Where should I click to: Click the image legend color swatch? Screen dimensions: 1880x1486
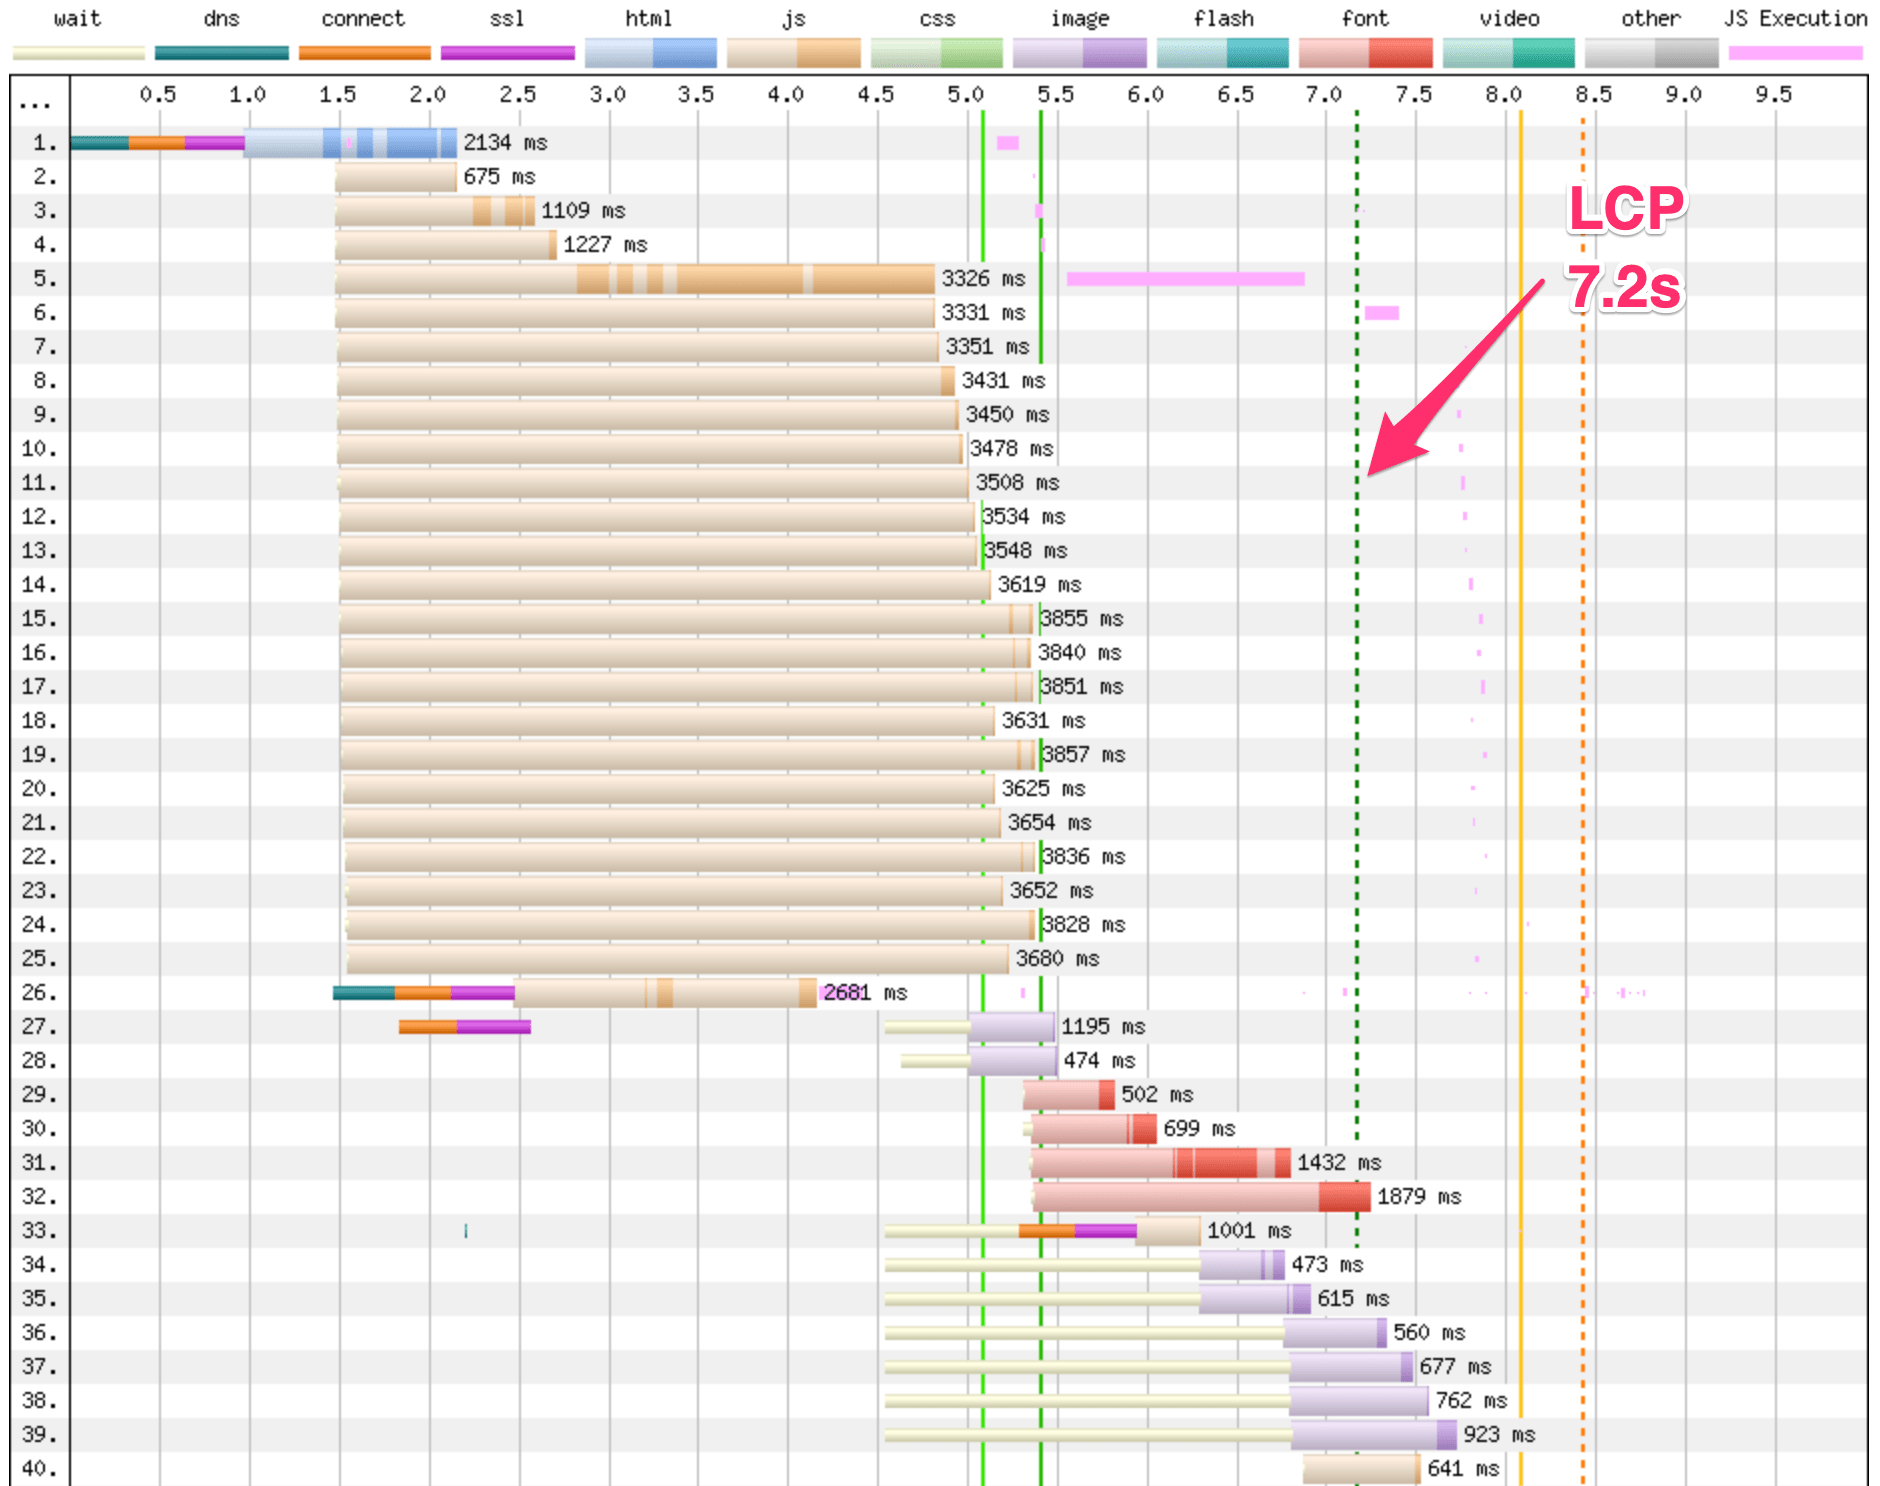tap(1079, 53)
